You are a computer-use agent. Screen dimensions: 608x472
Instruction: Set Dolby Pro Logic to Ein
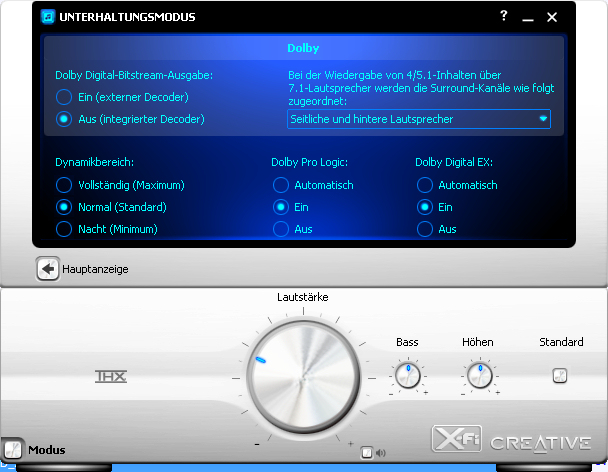coord(281,207)
